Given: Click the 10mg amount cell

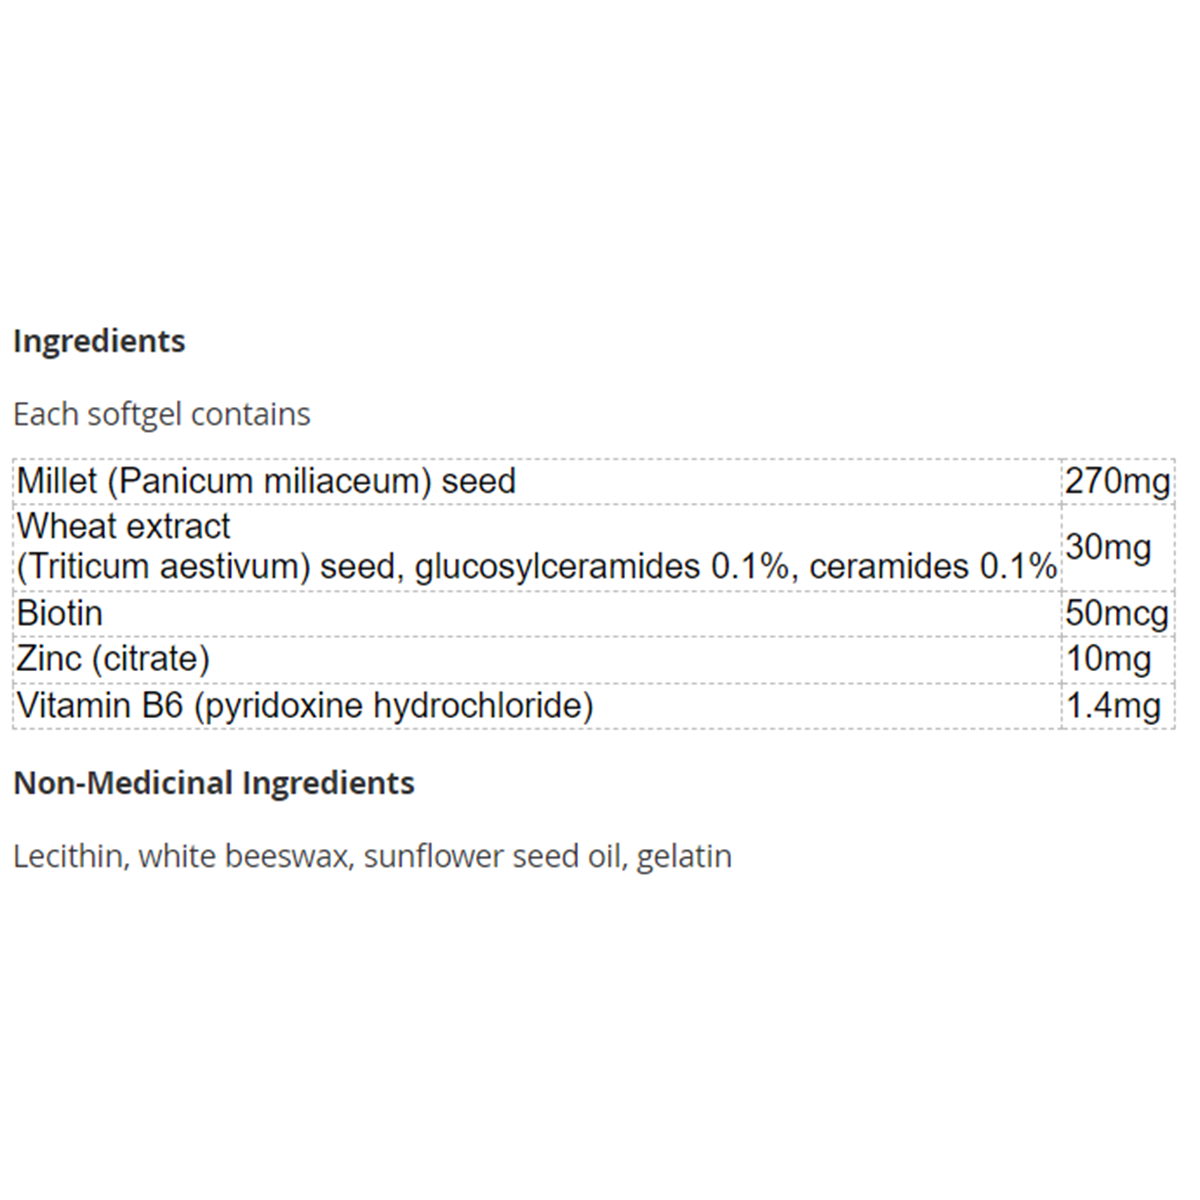Looking at the screenshot, I should [x=1108, y=659].
